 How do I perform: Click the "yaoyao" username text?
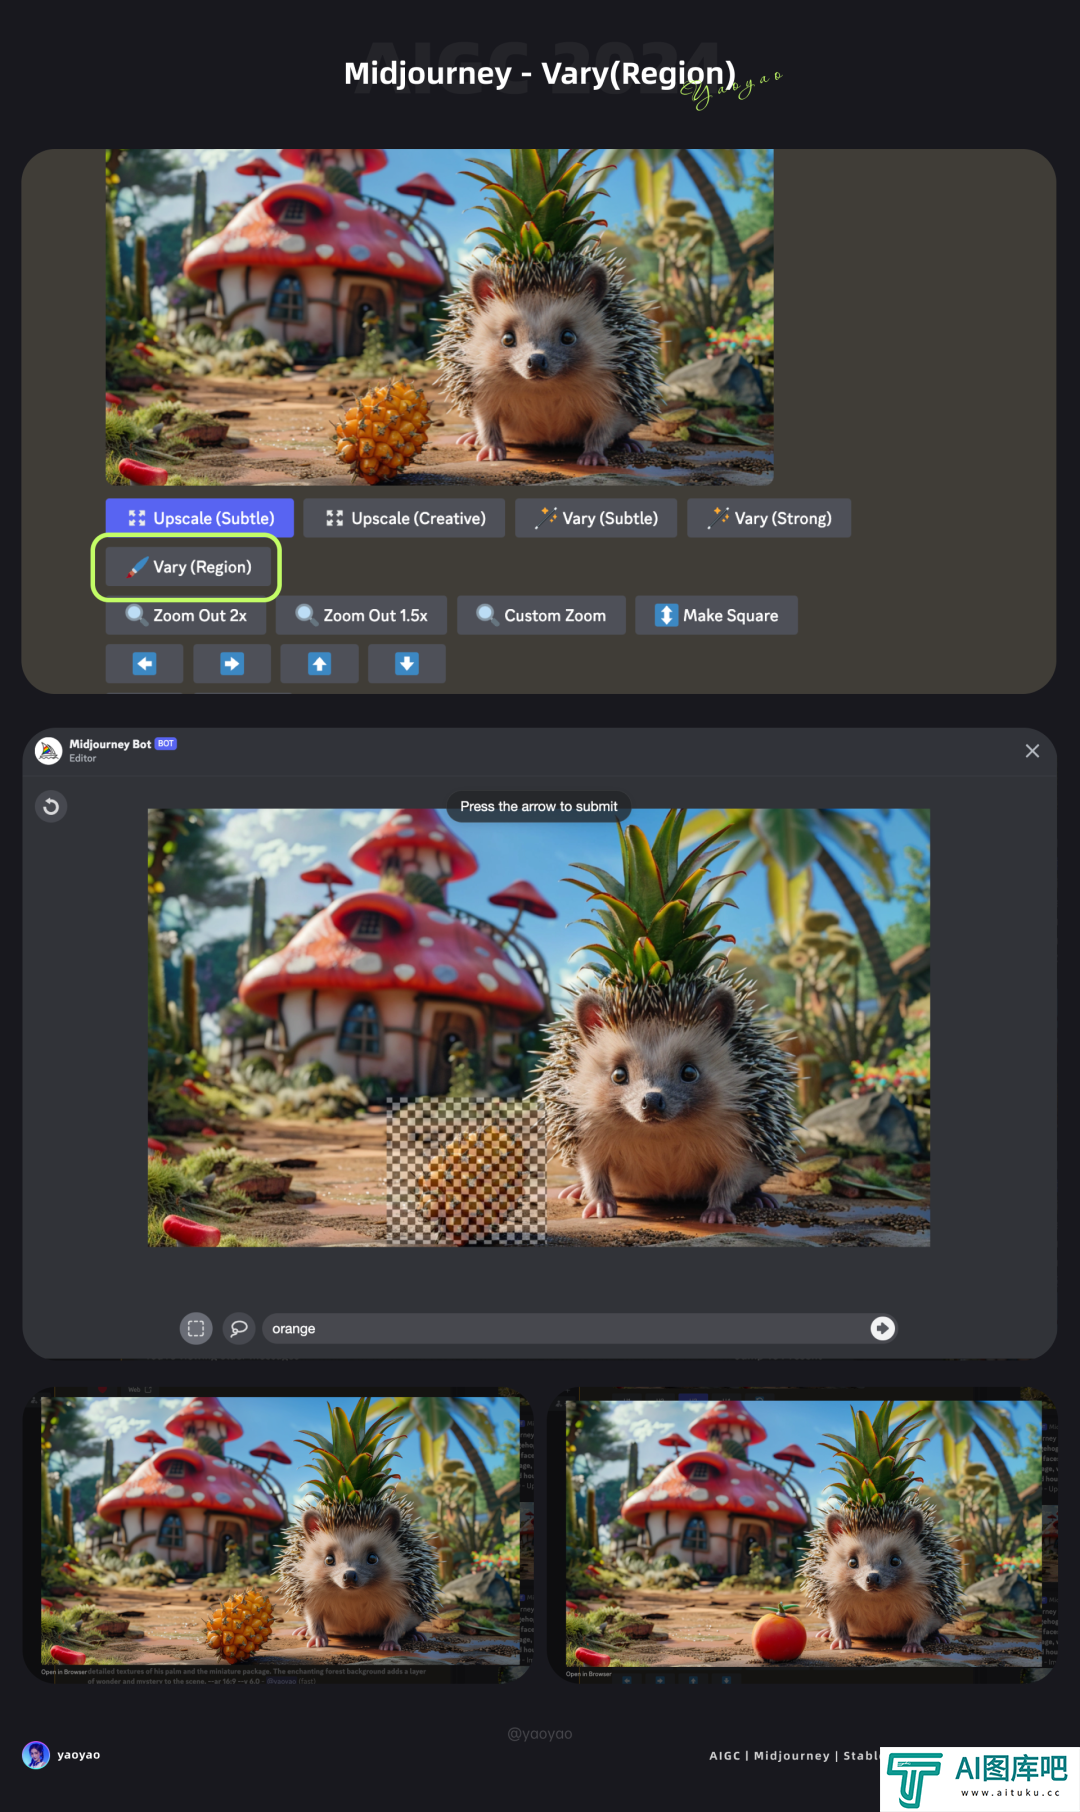coord(79,1755)
